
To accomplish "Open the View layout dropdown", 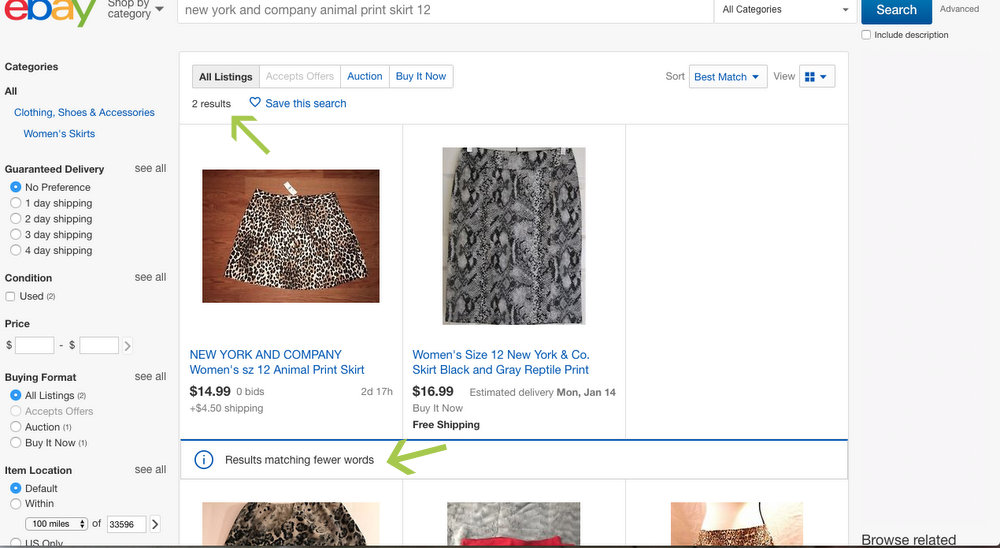I will pos(816,77).
